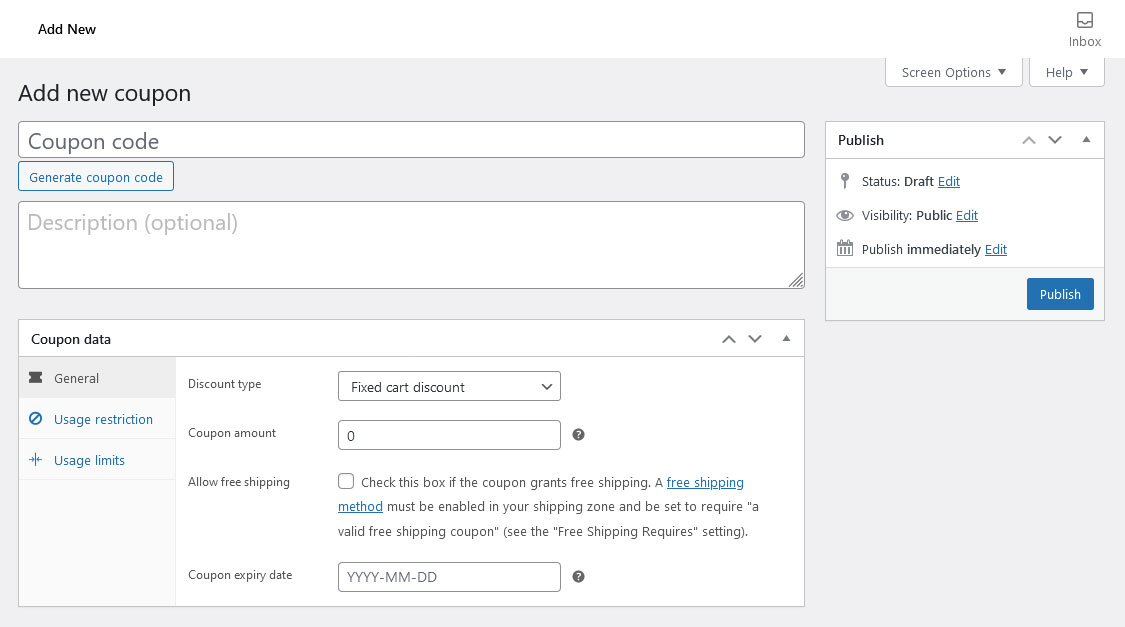The width and height of the screenshot is (1125, 627).
Task: Move Coupon data panel up
Action: 729,339
